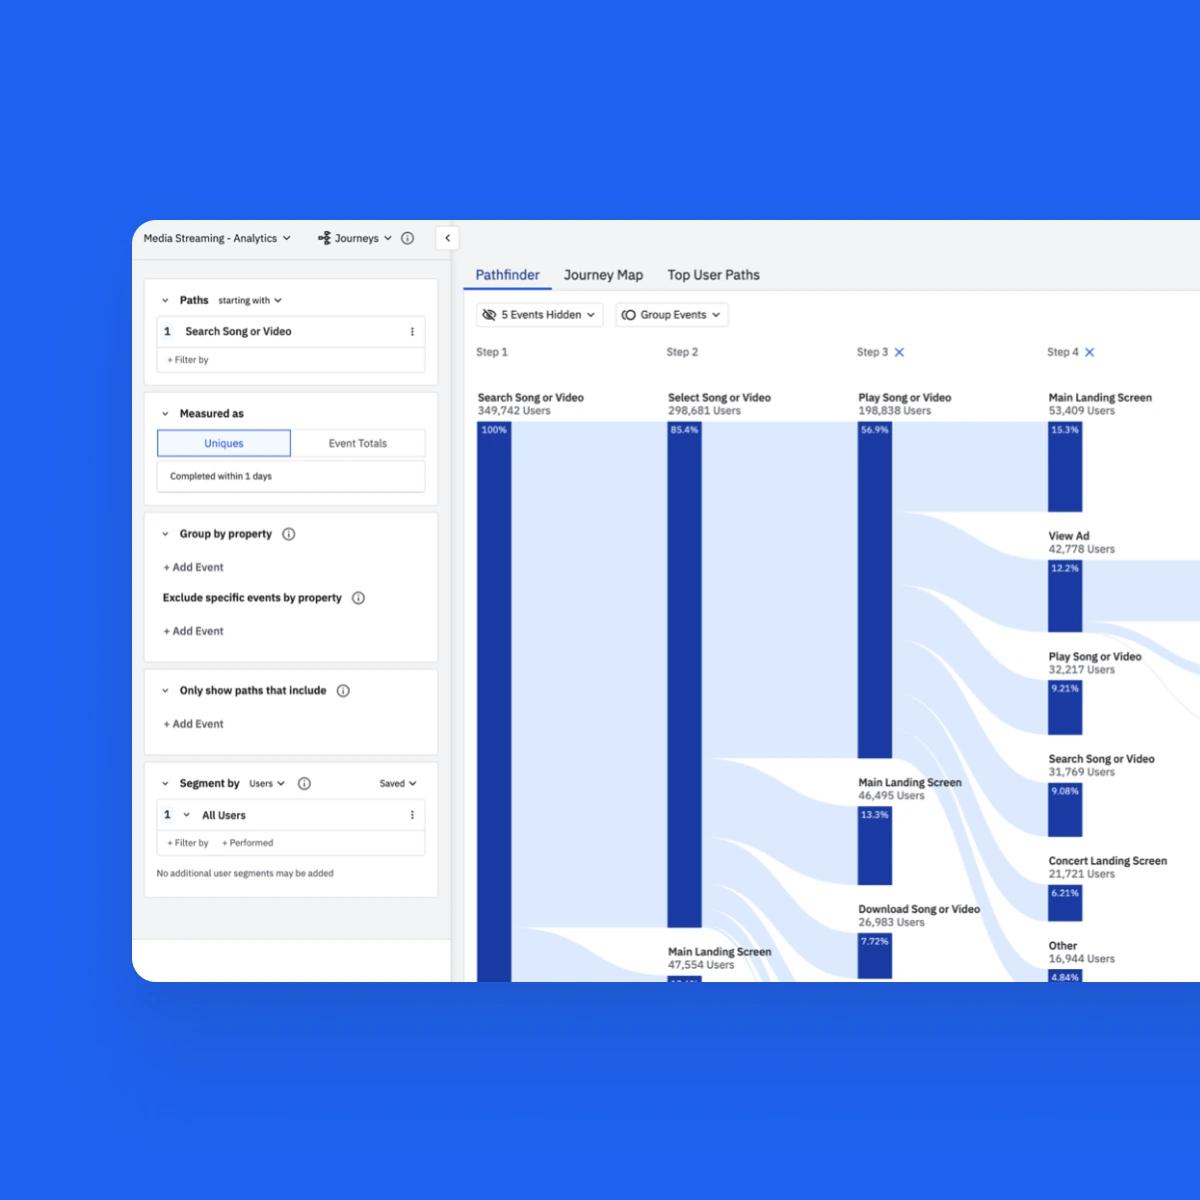1200x1200 pixels.
Task: Click the info icon beside Journeys
Action: point(407,238)
